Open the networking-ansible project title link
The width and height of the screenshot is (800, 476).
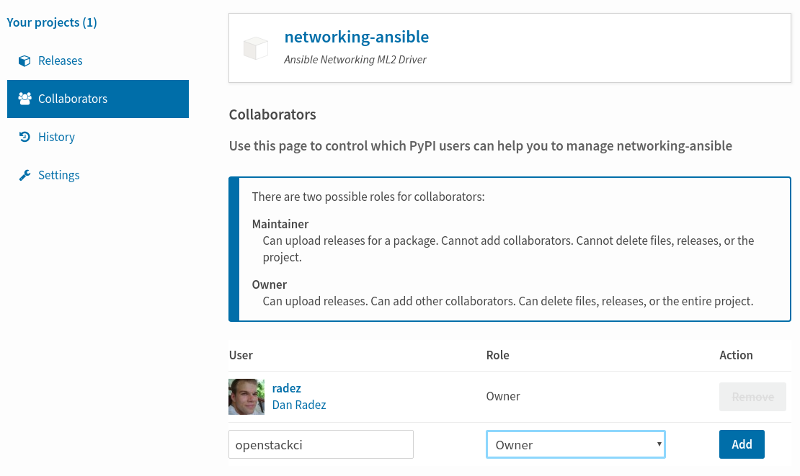(356, 37)
